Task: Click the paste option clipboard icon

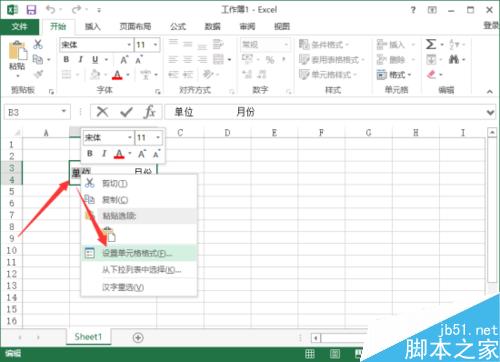Action: tap(109, 234)
